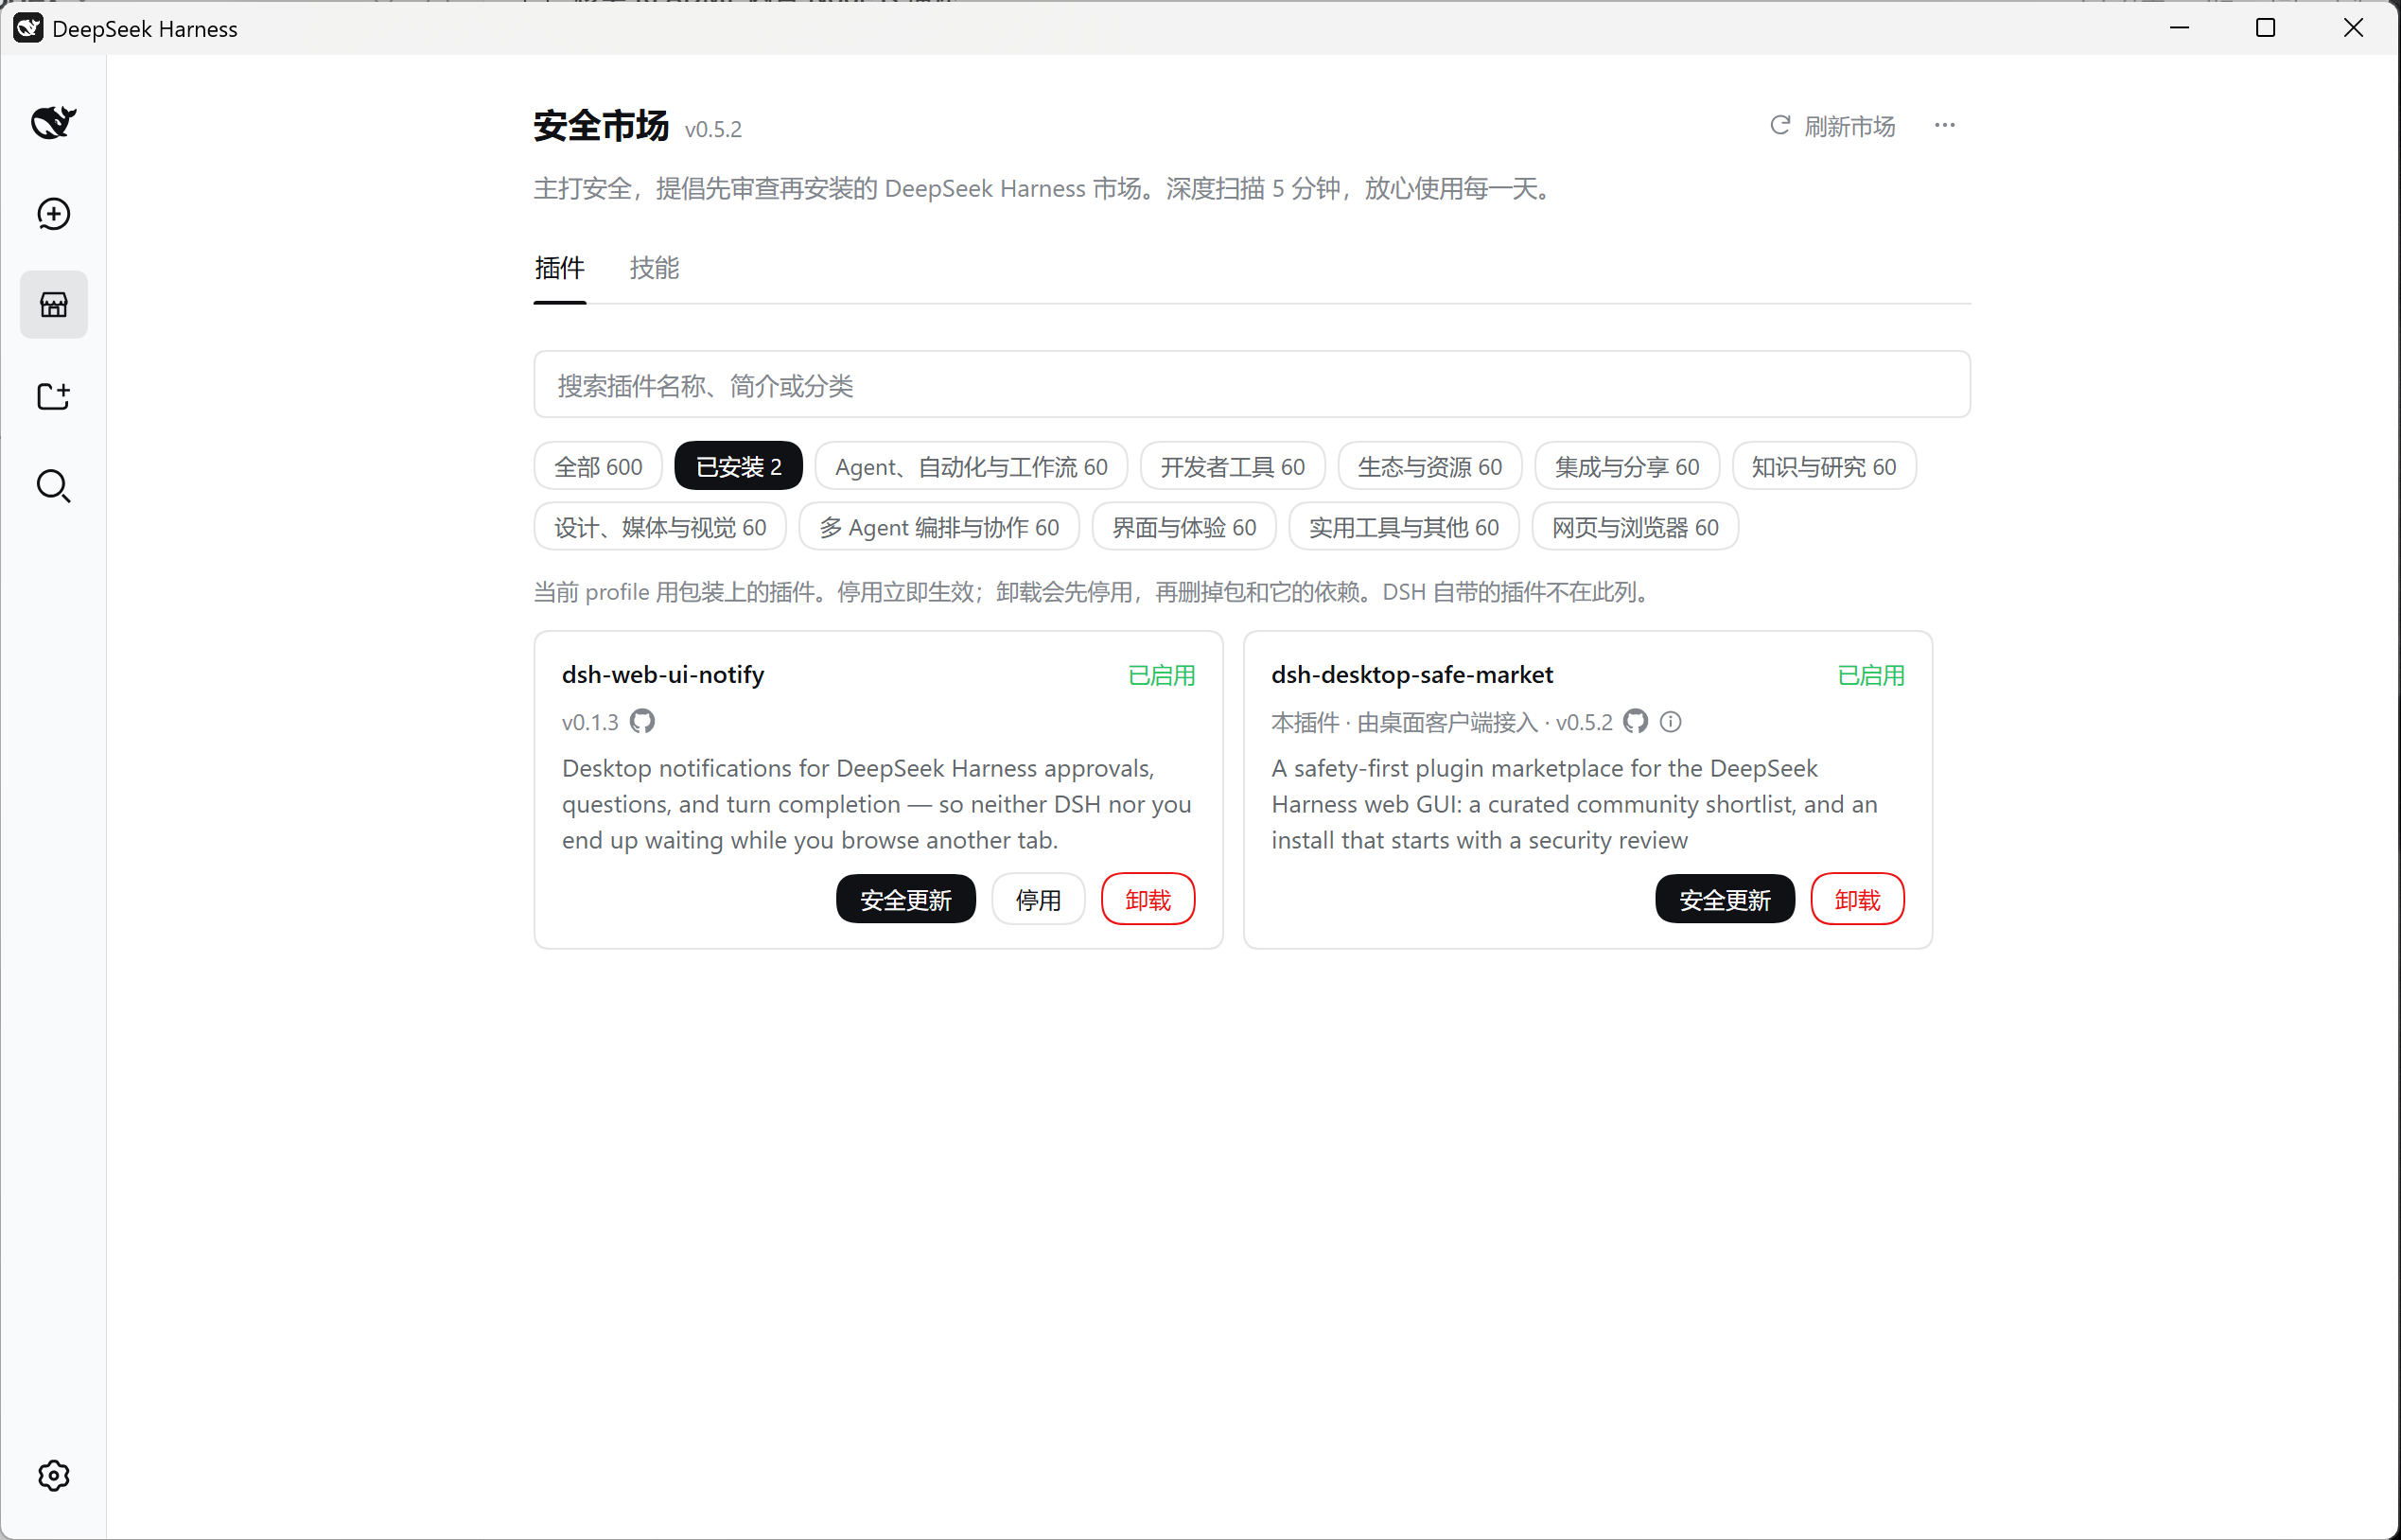
Task: Click the refresh arrow icon beside 刷新市场
Action: 1779,125
